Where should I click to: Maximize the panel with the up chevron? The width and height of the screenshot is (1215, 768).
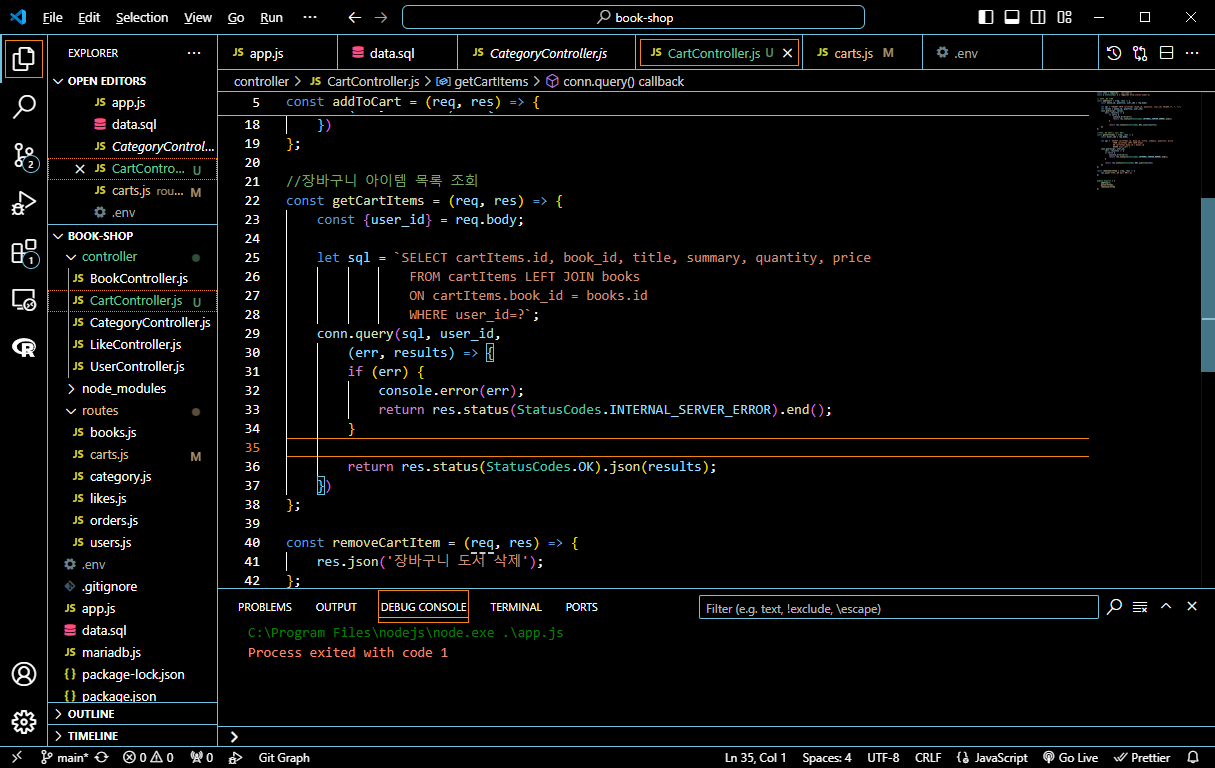[x=1166, y=607]
